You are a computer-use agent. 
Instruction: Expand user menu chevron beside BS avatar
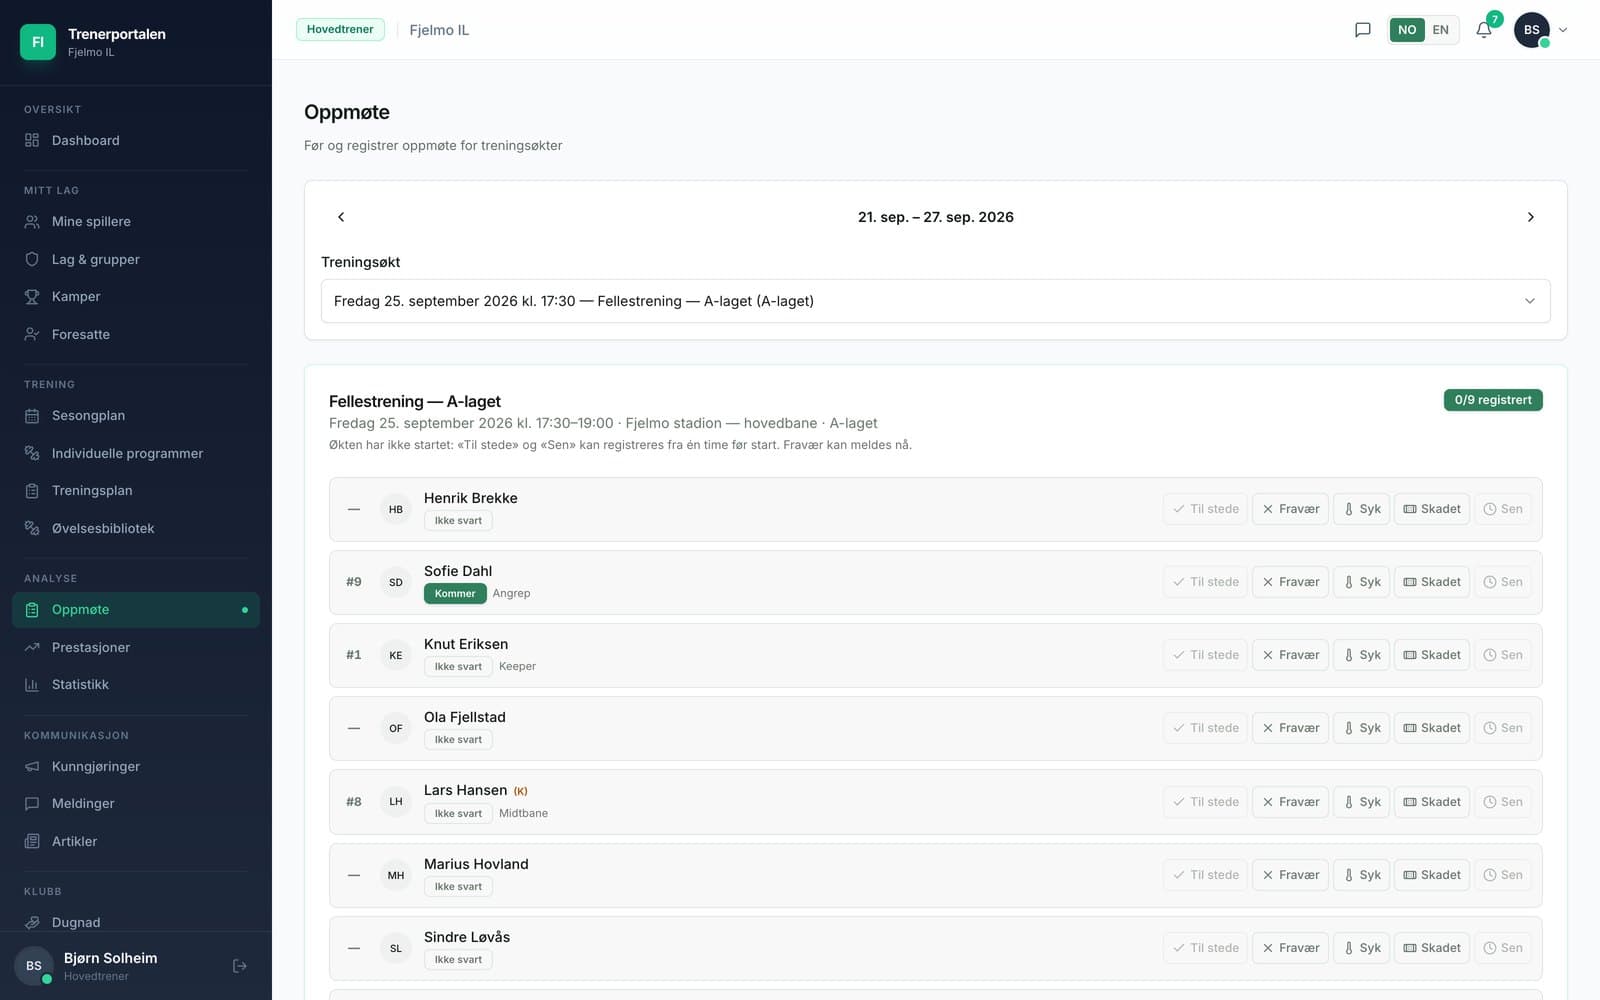point(1563,30)
